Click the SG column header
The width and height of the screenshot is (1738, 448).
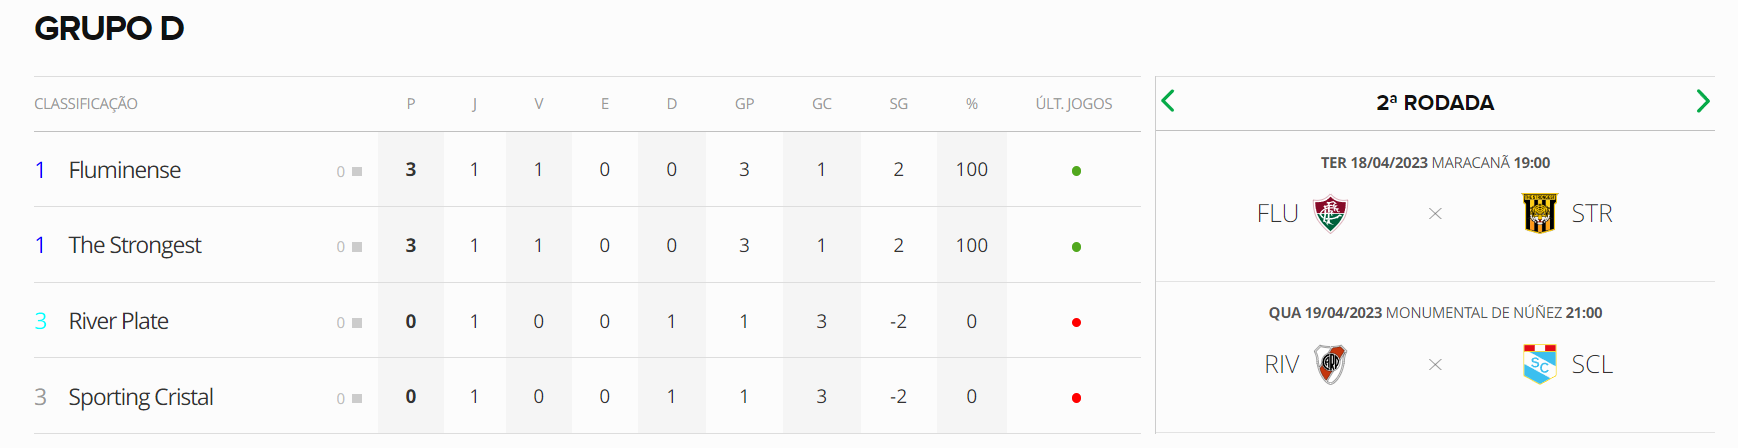click(899, 104)
